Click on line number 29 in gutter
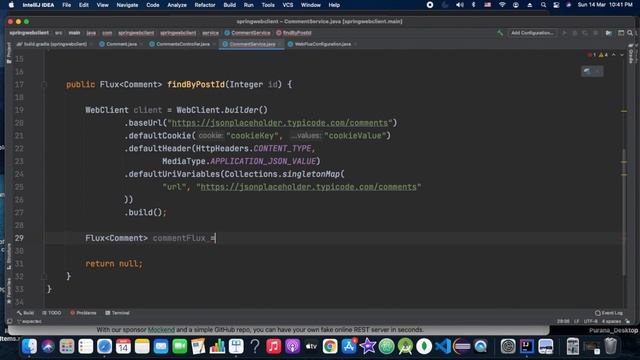The height and width of the screenshot is (360, 640). click(x=19, y=238)
